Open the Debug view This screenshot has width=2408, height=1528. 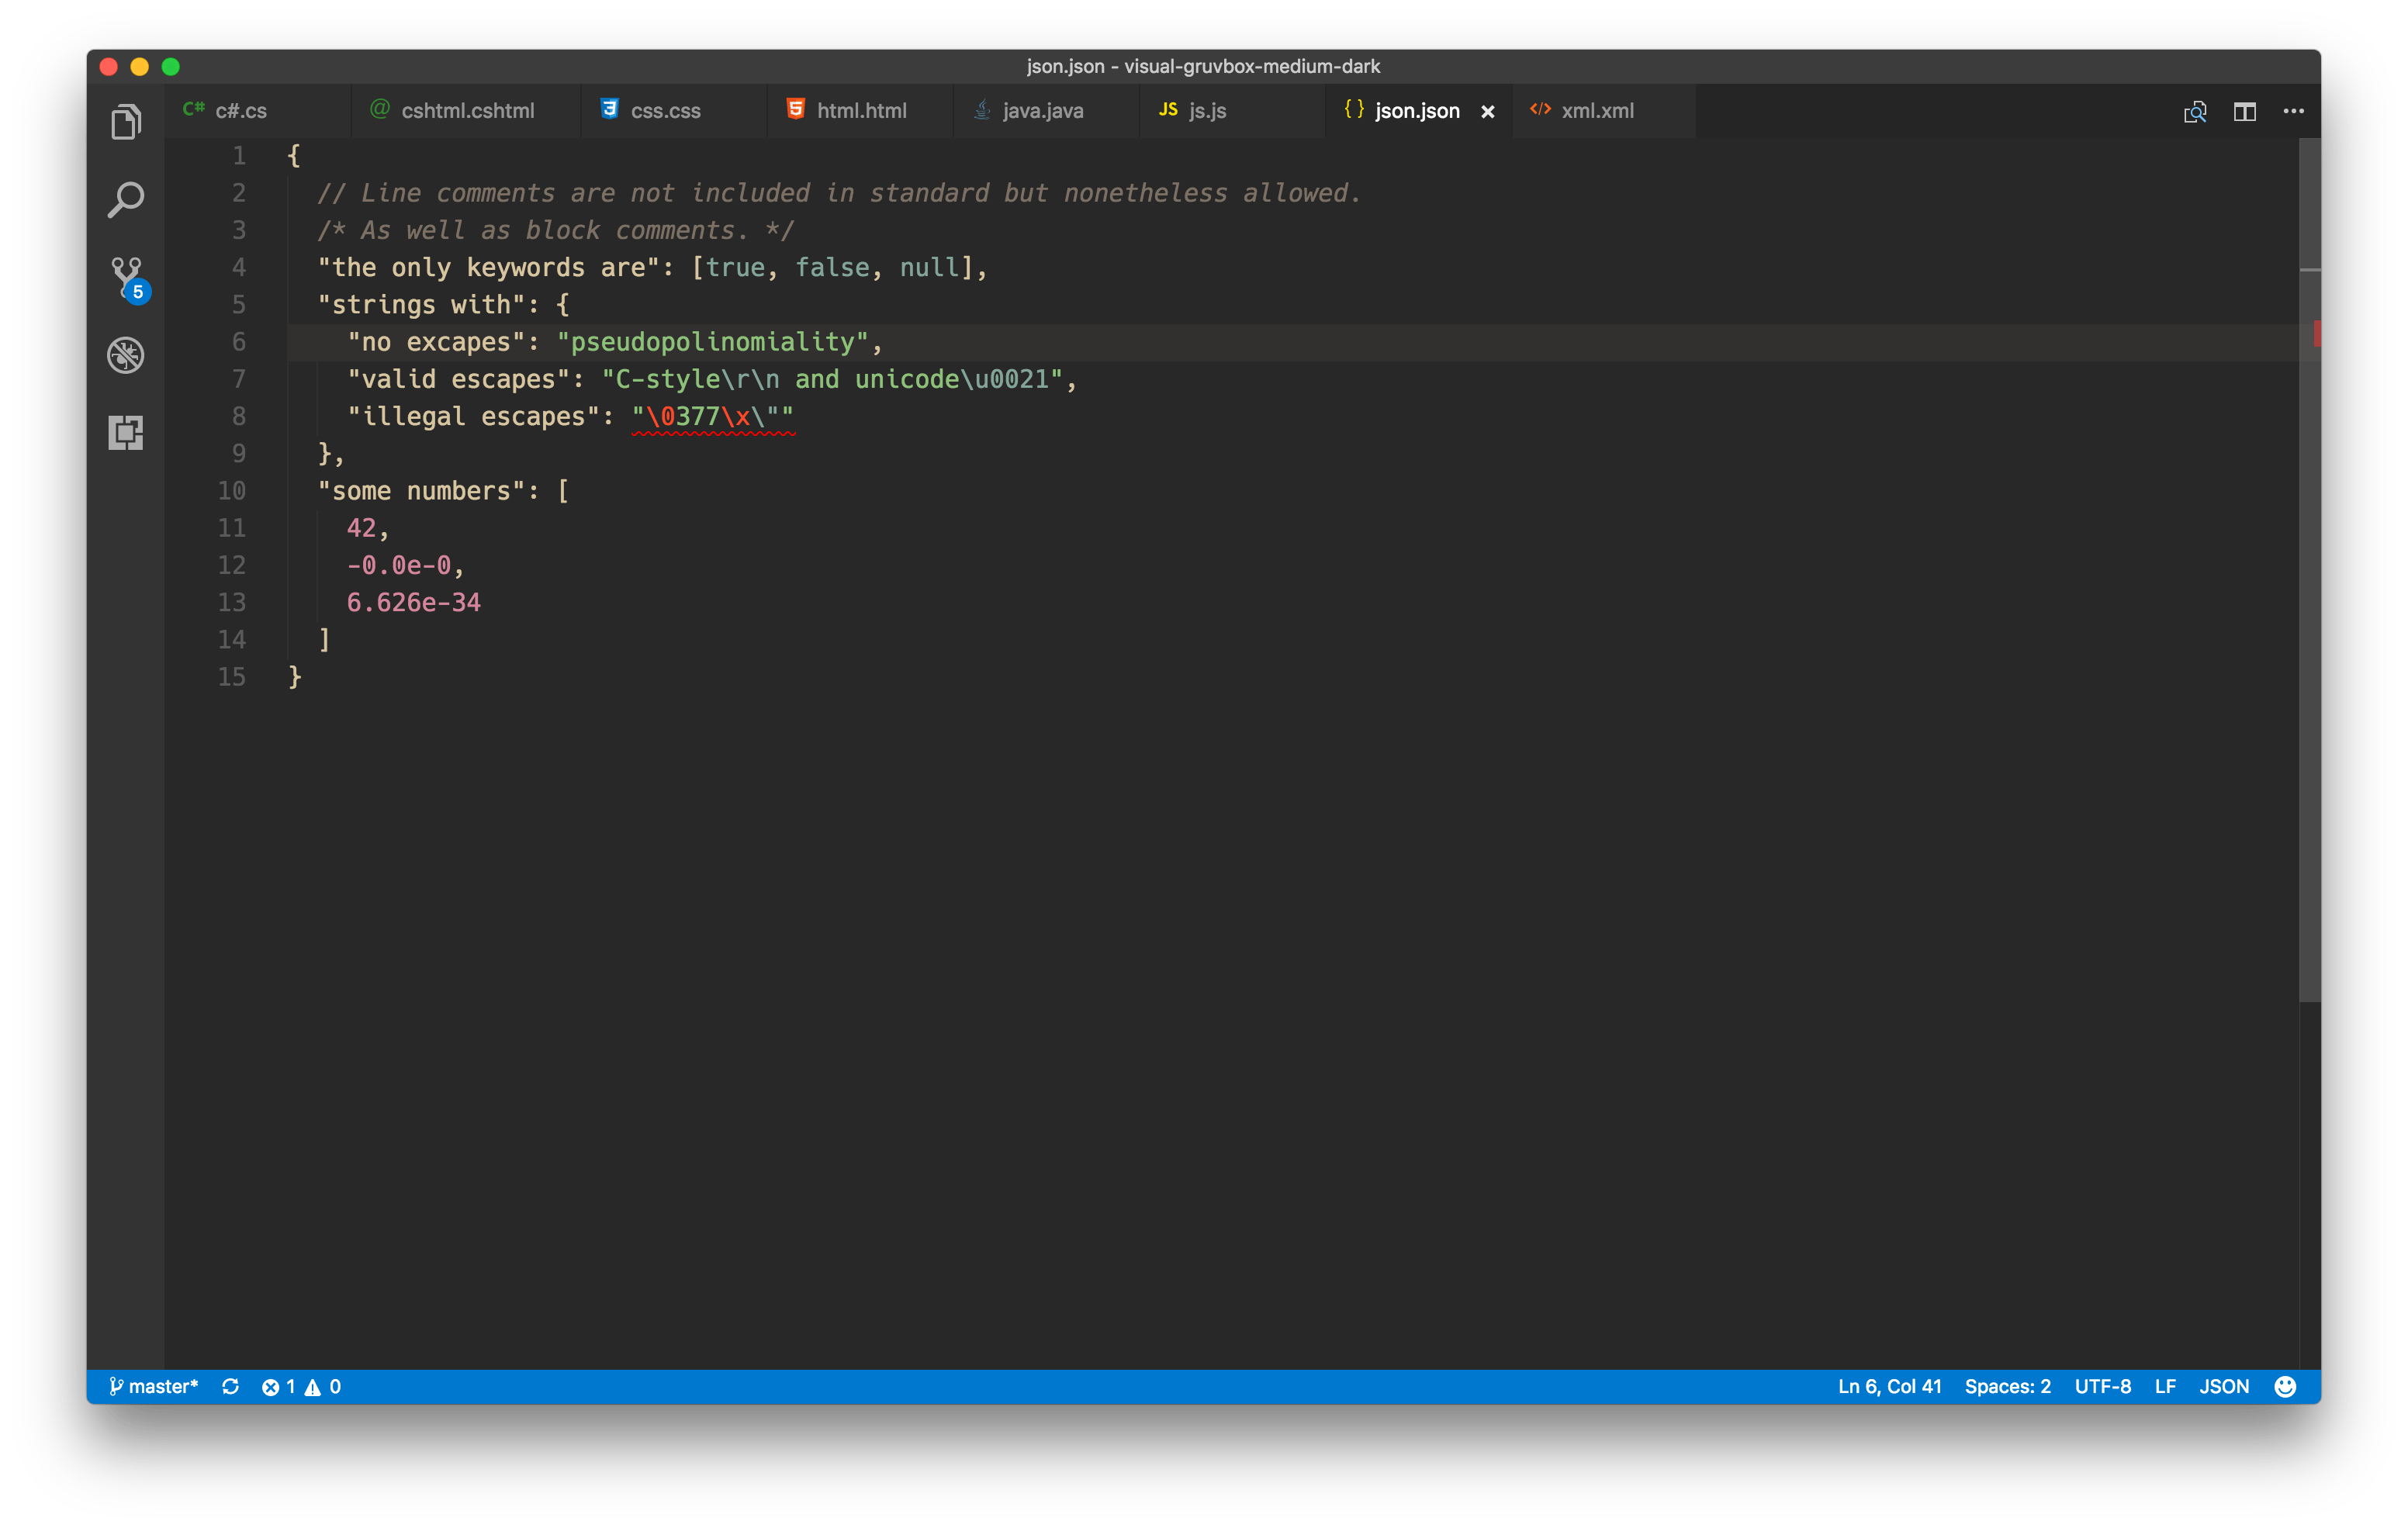pos(125,355)
